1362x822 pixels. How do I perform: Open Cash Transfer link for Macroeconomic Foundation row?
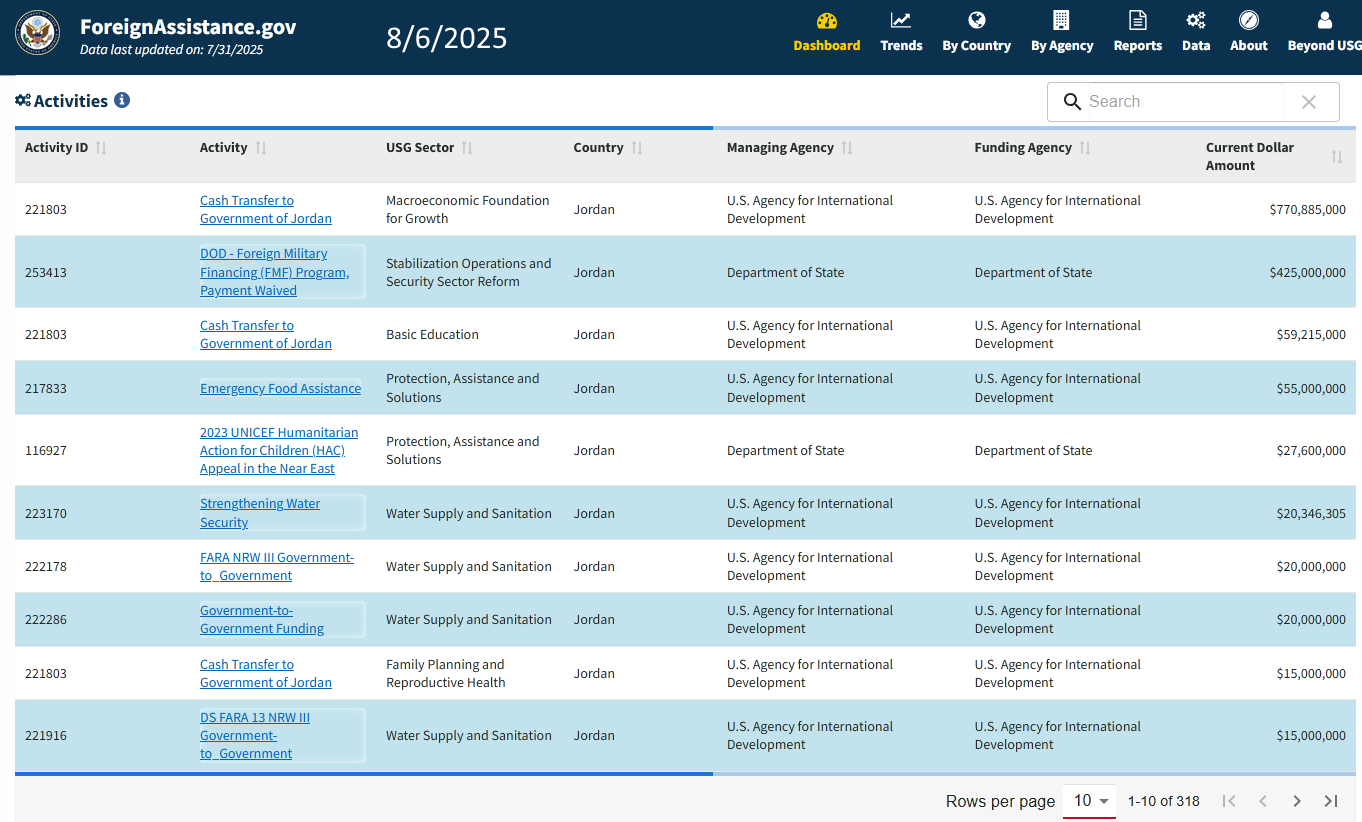click(266, 210)
